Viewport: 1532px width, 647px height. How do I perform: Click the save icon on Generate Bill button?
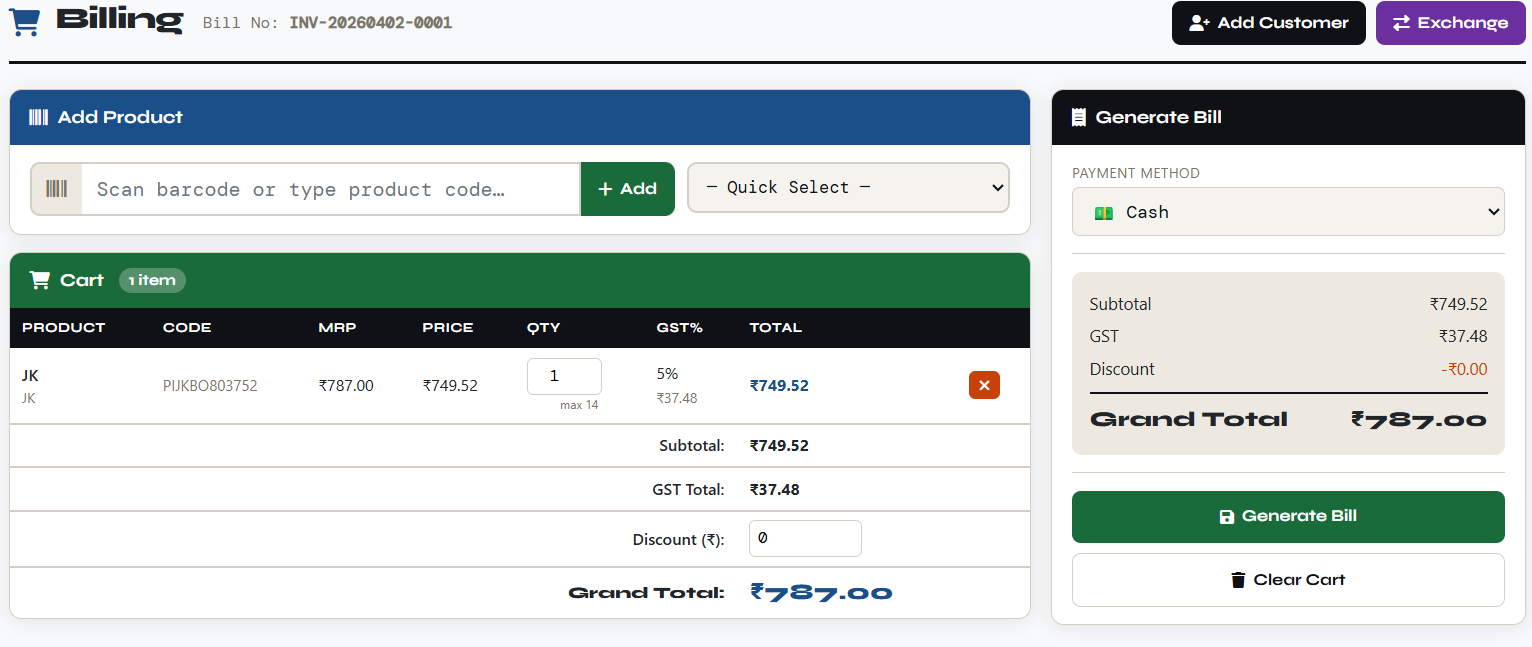[1227, 516]
